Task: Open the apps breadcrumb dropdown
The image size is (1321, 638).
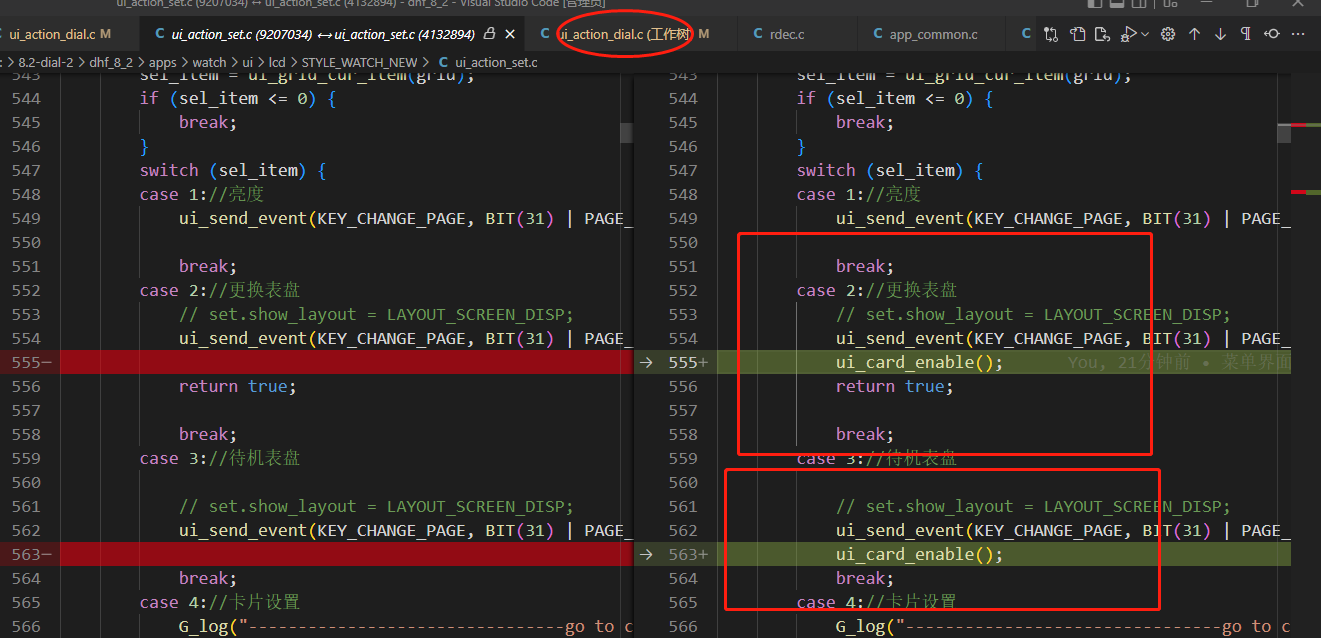Action: click(x=163, y=62)
